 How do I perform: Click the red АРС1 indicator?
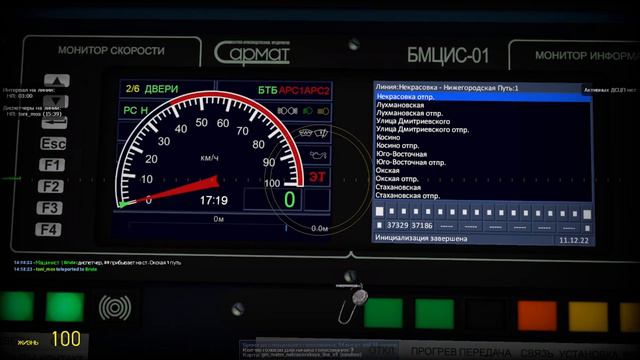tap(291, 91)
